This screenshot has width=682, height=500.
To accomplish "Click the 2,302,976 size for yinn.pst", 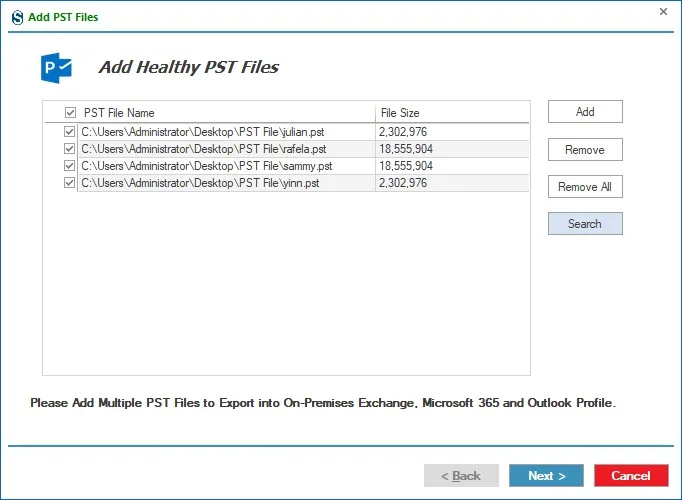I will click(403, 183).
